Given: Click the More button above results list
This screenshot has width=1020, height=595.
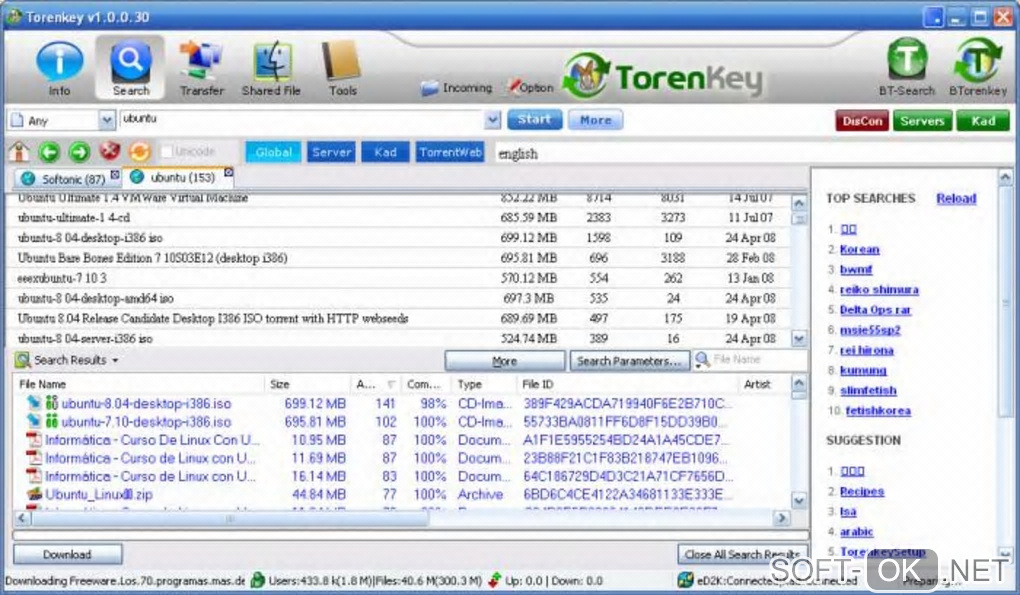Looking at the screenshot, I should (505, 361).
